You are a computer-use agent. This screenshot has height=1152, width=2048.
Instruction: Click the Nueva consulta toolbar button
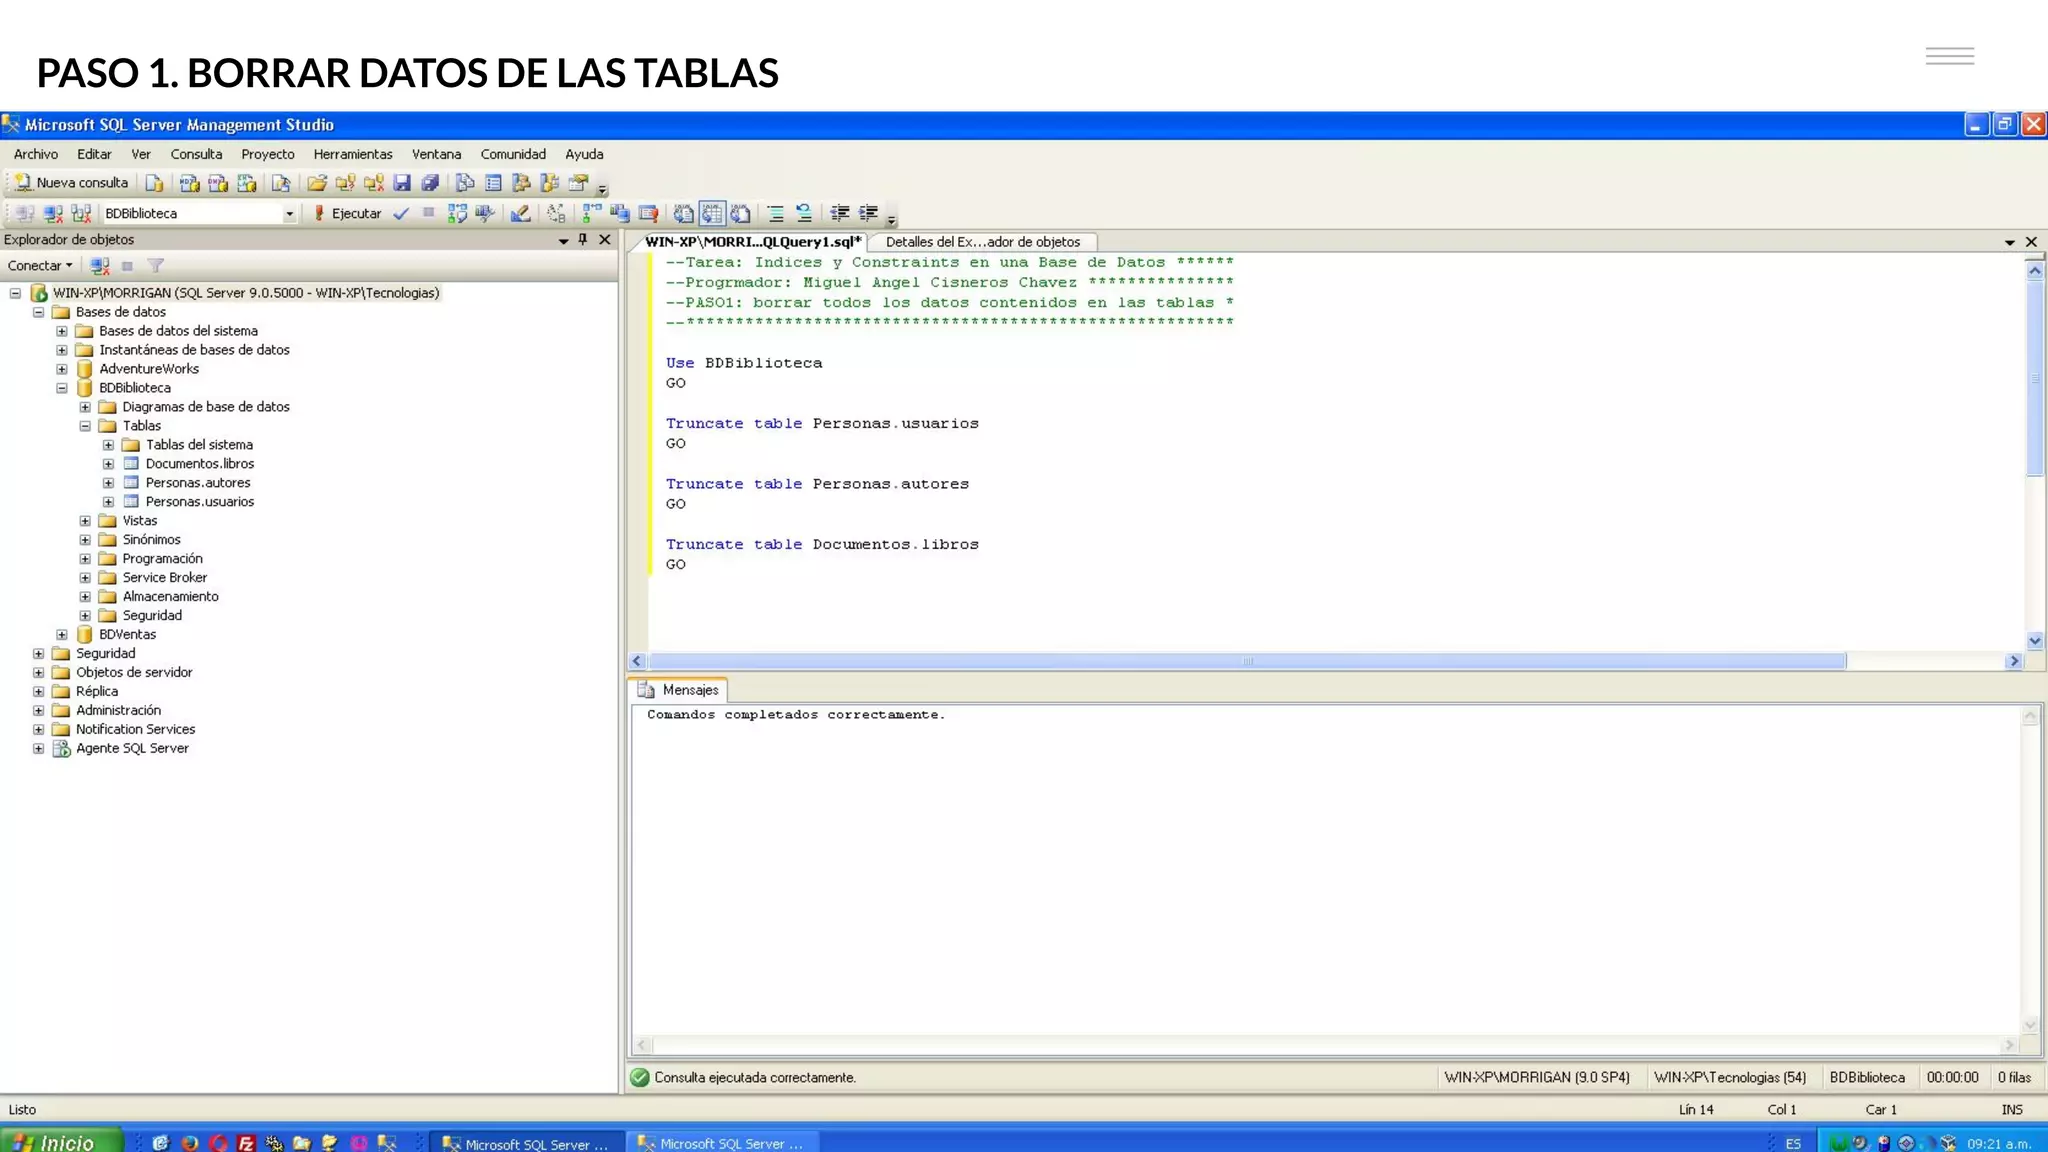click(x=71, y=183)
